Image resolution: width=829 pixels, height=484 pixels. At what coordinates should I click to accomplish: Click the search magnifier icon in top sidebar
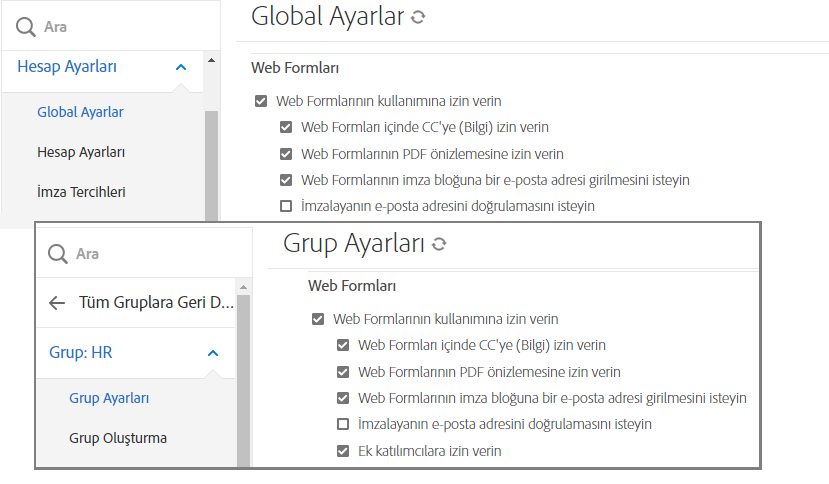26,27
